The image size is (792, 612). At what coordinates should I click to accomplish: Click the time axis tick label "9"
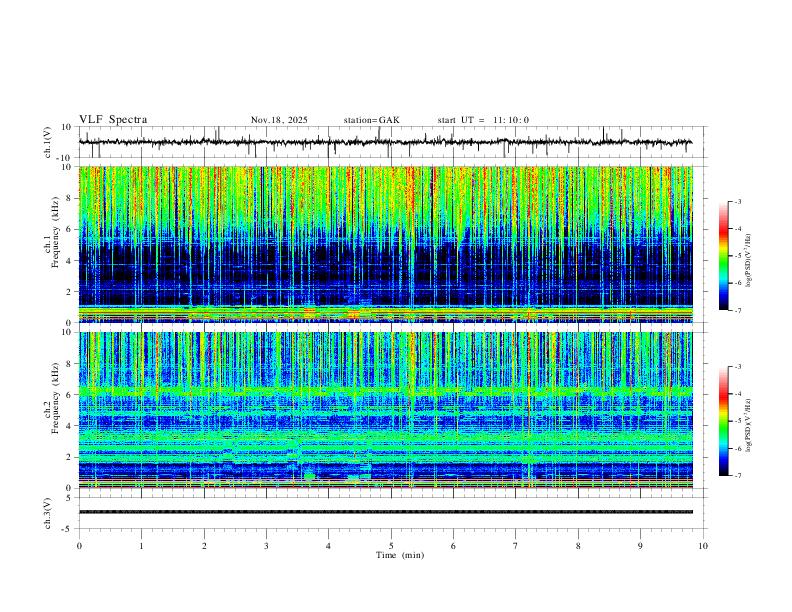(x=640, y=546)
